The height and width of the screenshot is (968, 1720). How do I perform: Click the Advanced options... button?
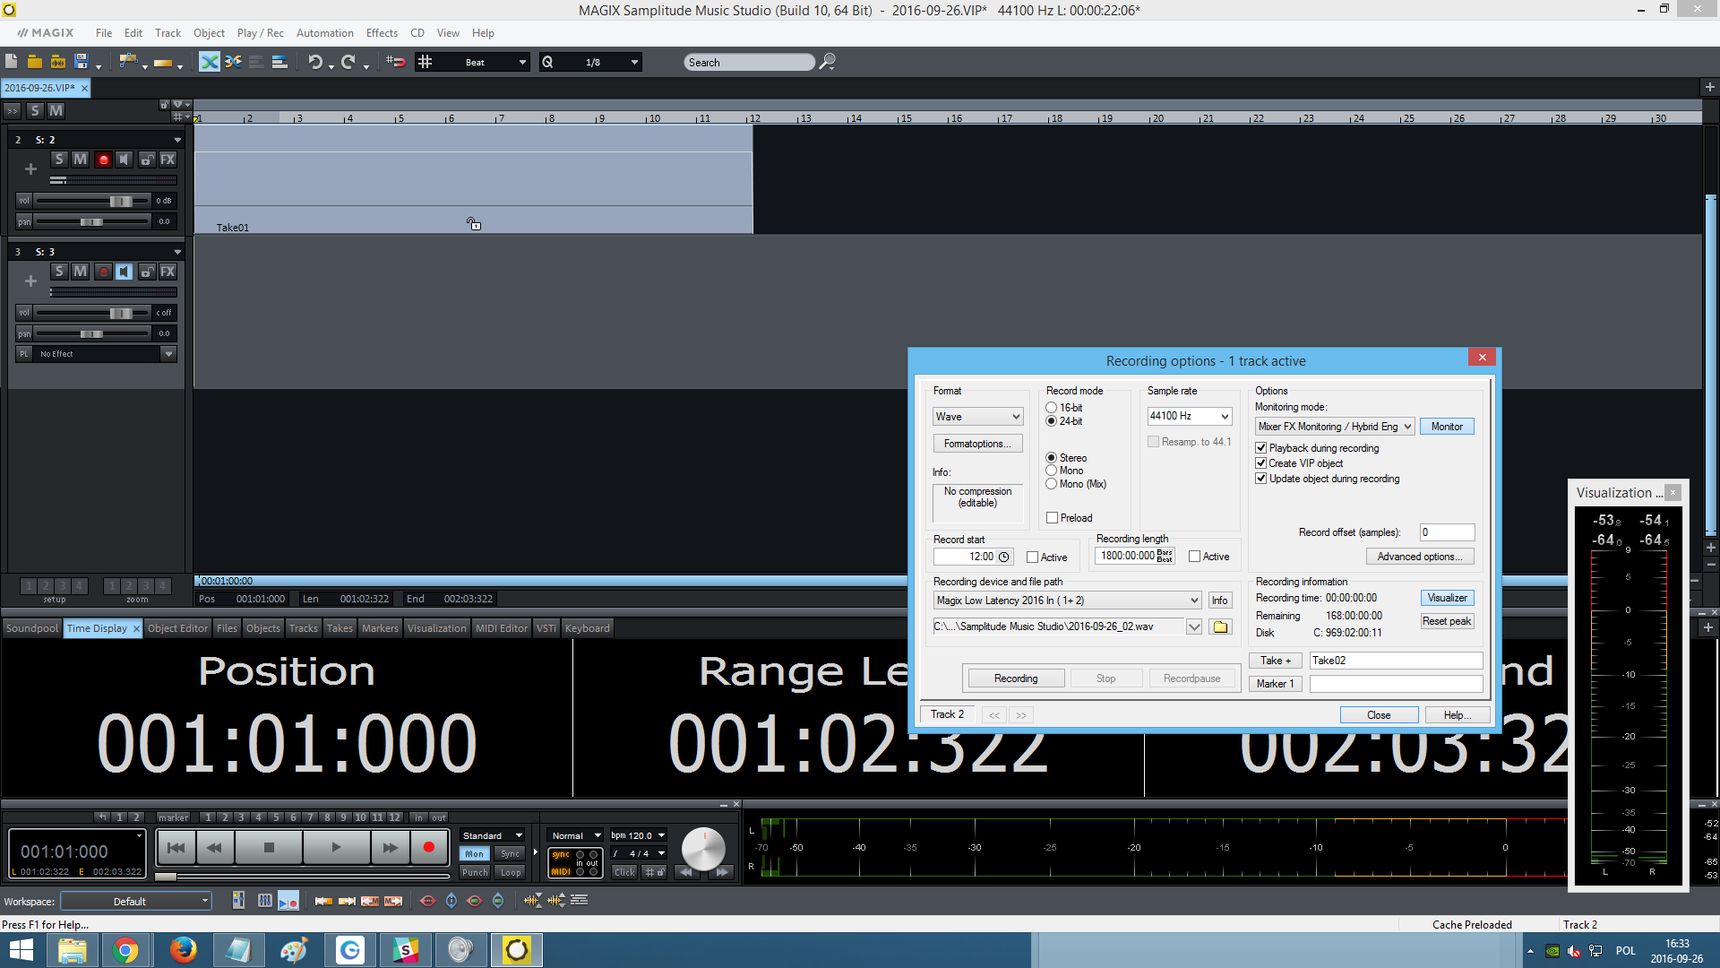1419,557
